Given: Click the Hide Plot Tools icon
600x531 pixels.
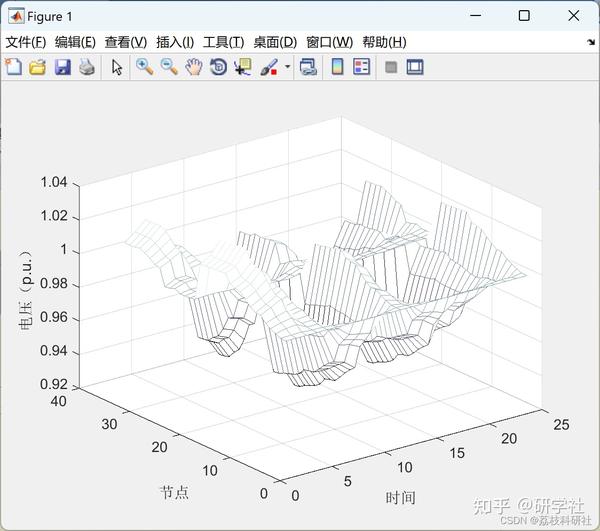Looking at the screenshot, I should click(391, 67).
